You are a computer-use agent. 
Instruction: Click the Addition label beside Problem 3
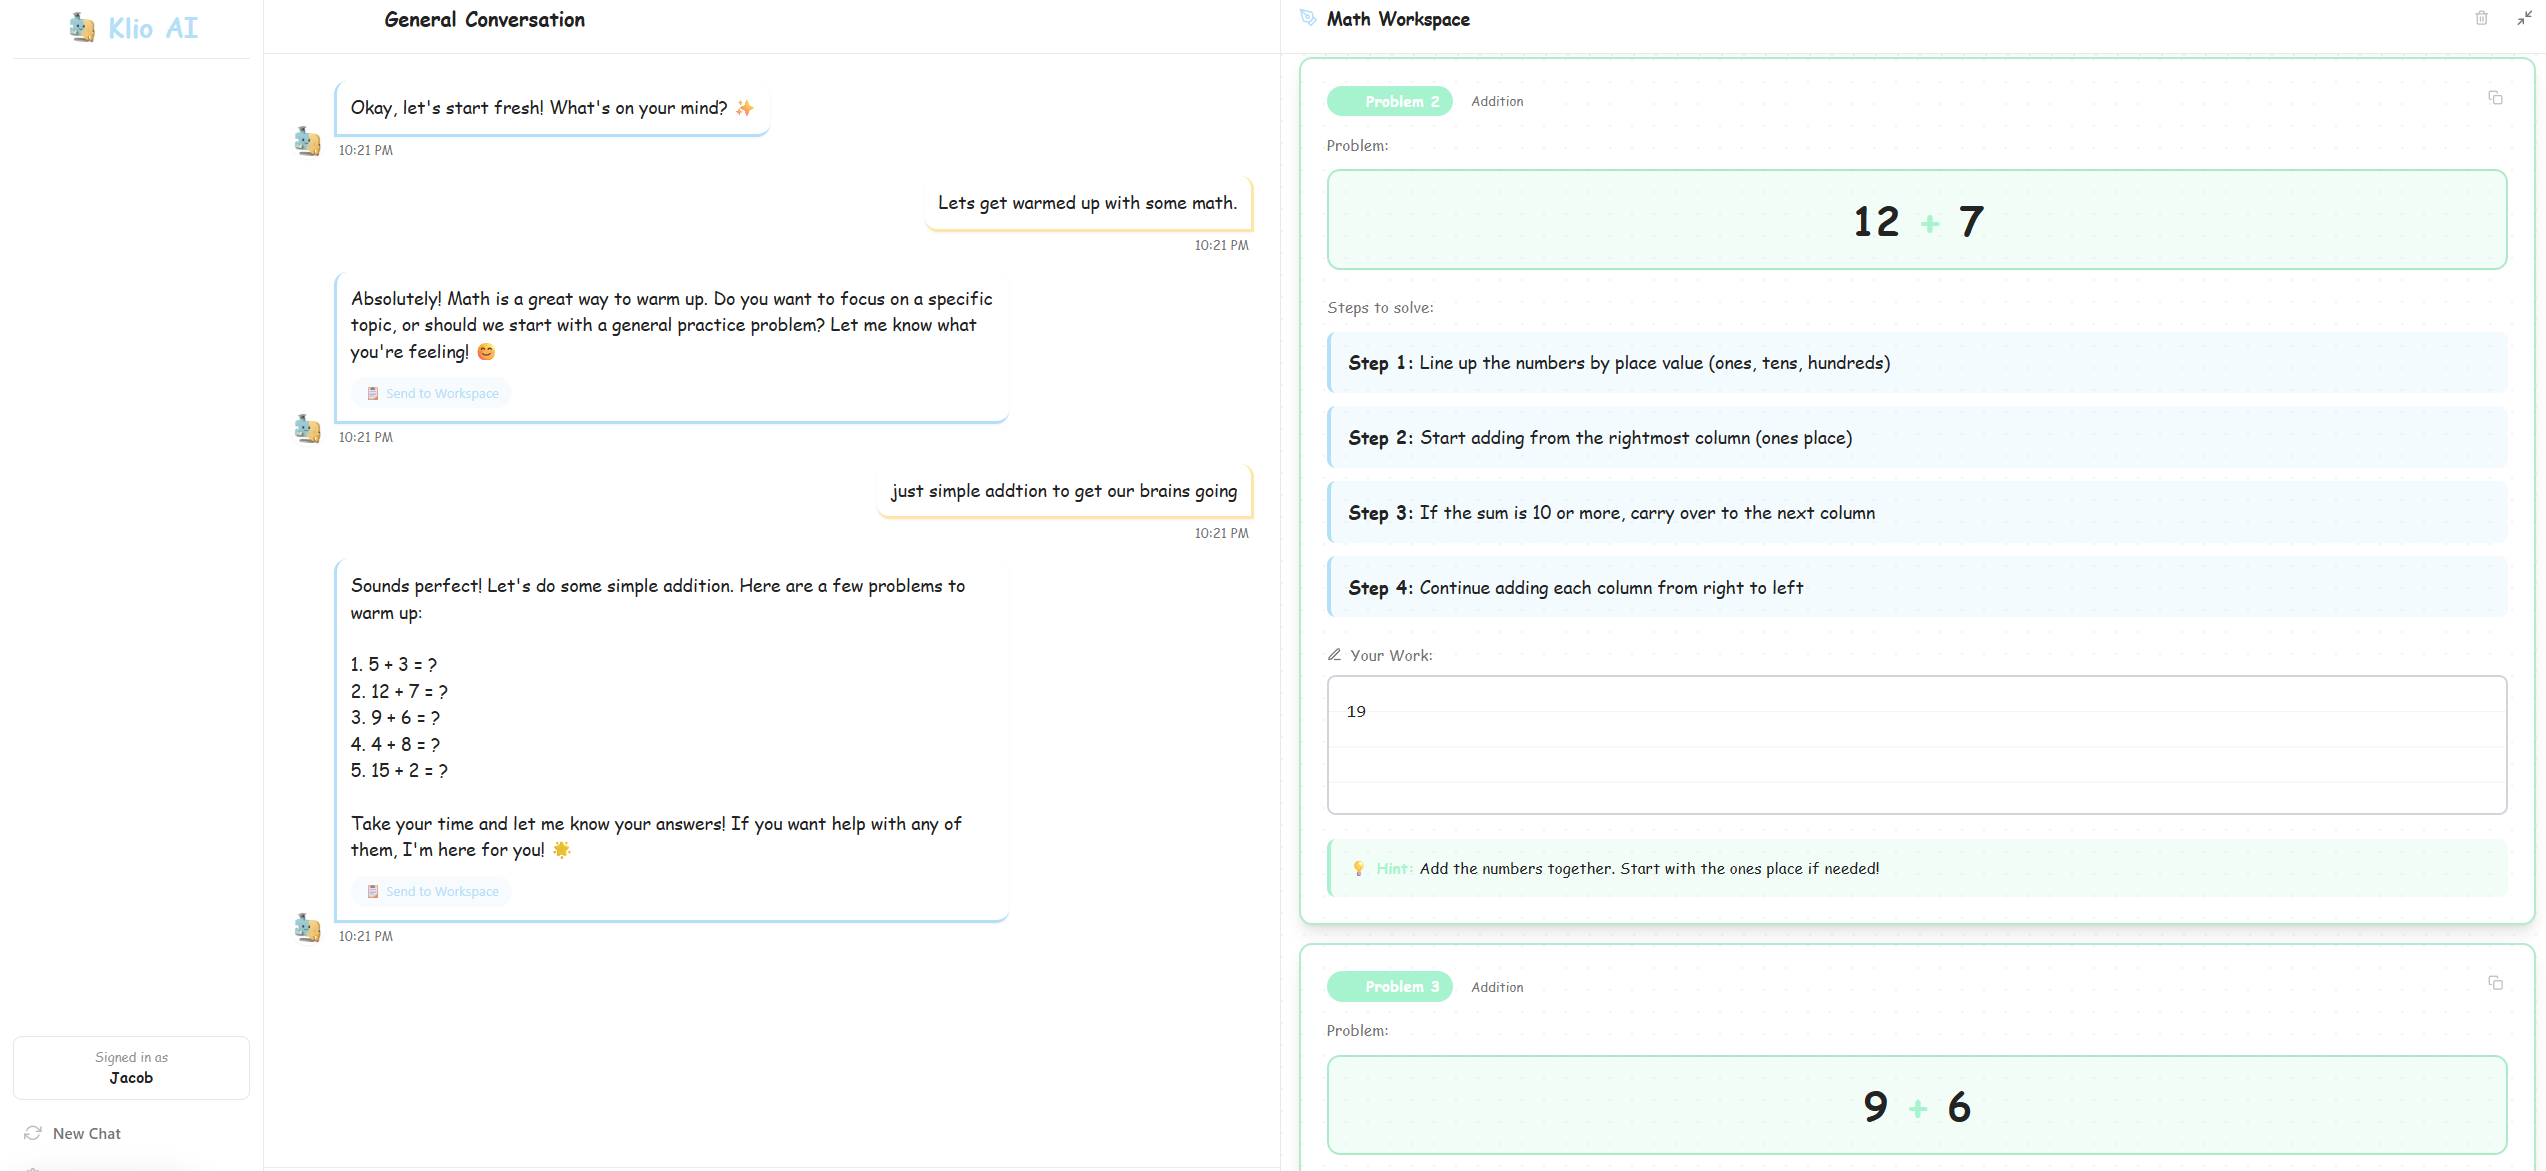1497,987
